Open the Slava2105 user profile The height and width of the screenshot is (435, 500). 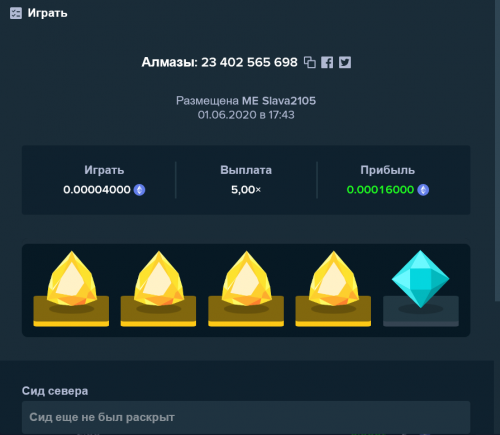pos(289,101)
